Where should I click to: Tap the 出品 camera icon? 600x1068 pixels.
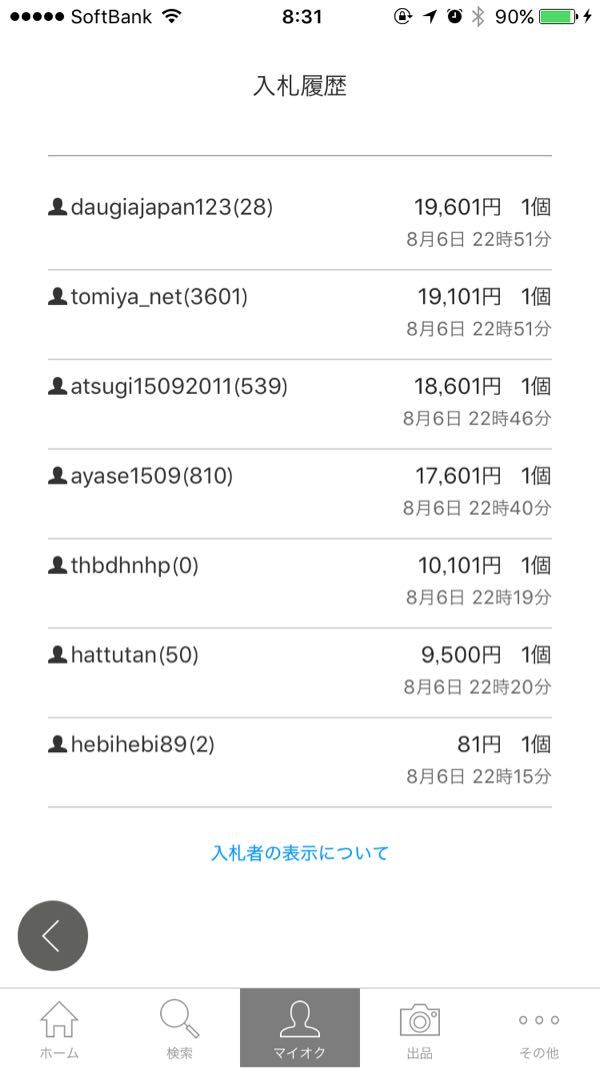click(x=420, y=1021)
